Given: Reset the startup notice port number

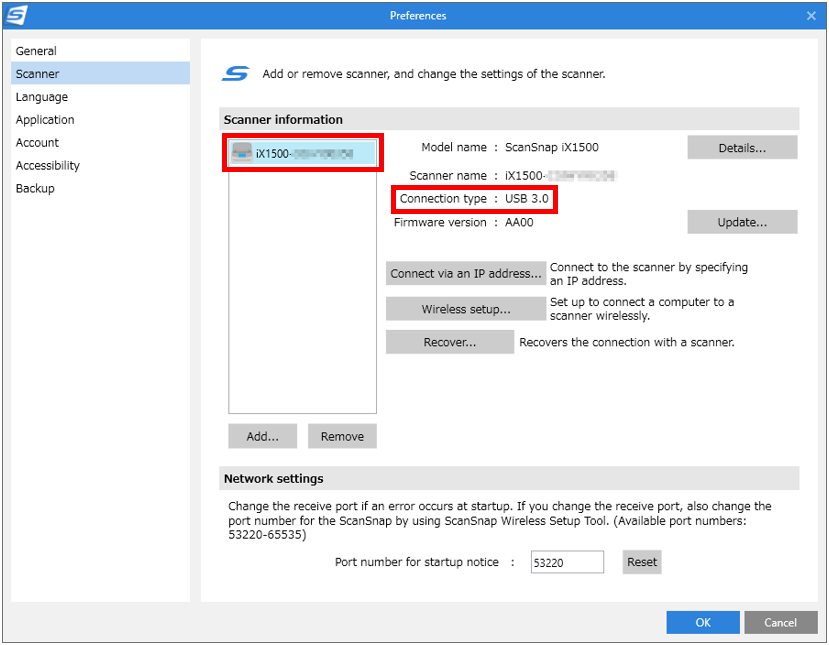Looking at the screenshot, I should pyautogui.click(x=642, y=562).
